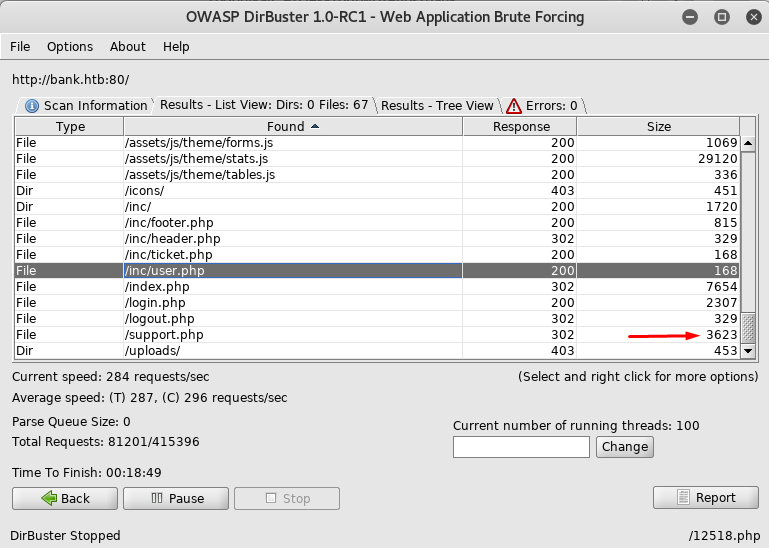The height and width of the screenshot is (548, 769).
Task: Open the File menu
Action: (20, 47)
